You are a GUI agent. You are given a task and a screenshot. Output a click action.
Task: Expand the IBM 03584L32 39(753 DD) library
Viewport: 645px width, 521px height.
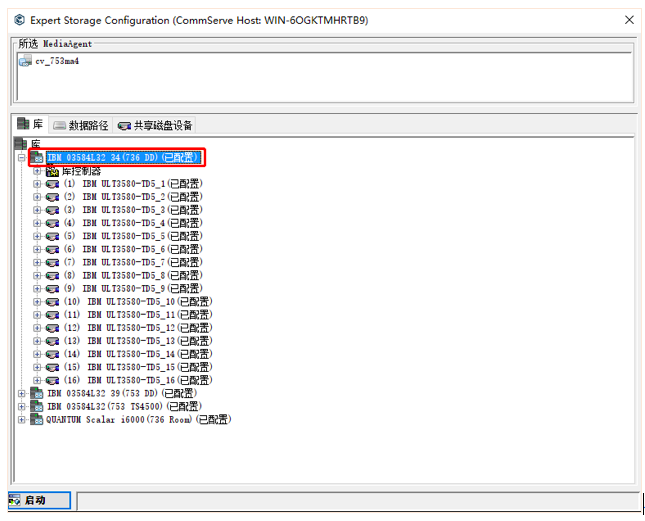pos(21,394)
